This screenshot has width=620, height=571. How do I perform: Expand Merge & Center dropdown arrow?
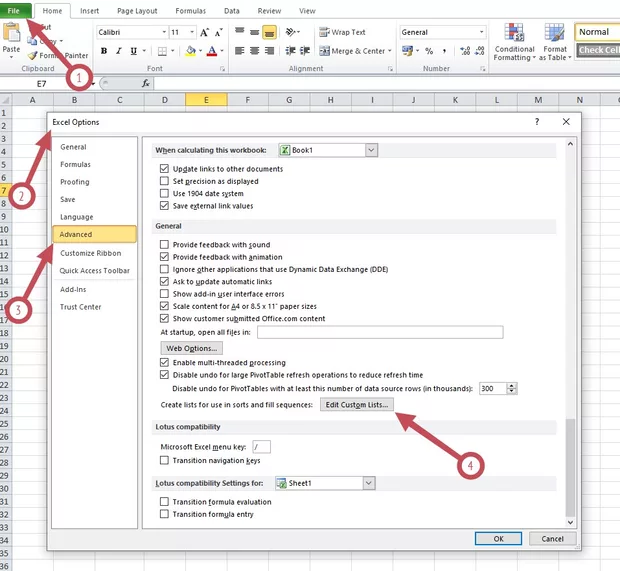(389, 51)
